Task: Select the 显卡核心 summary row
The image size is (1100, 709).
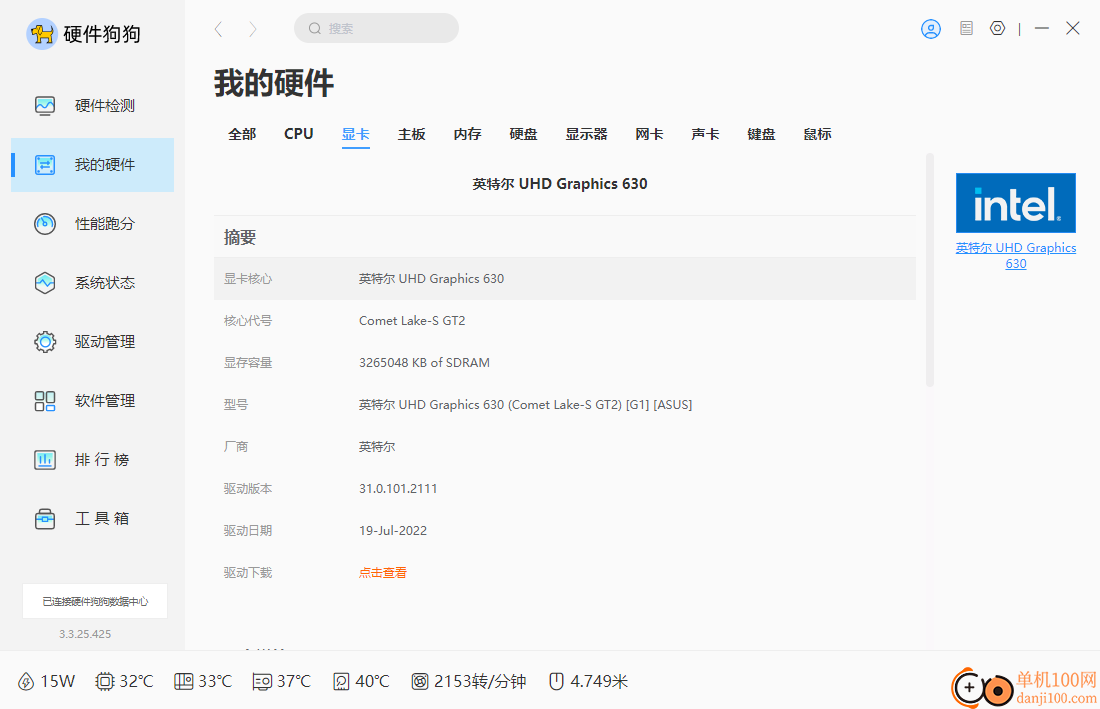Action: (565, 278)
